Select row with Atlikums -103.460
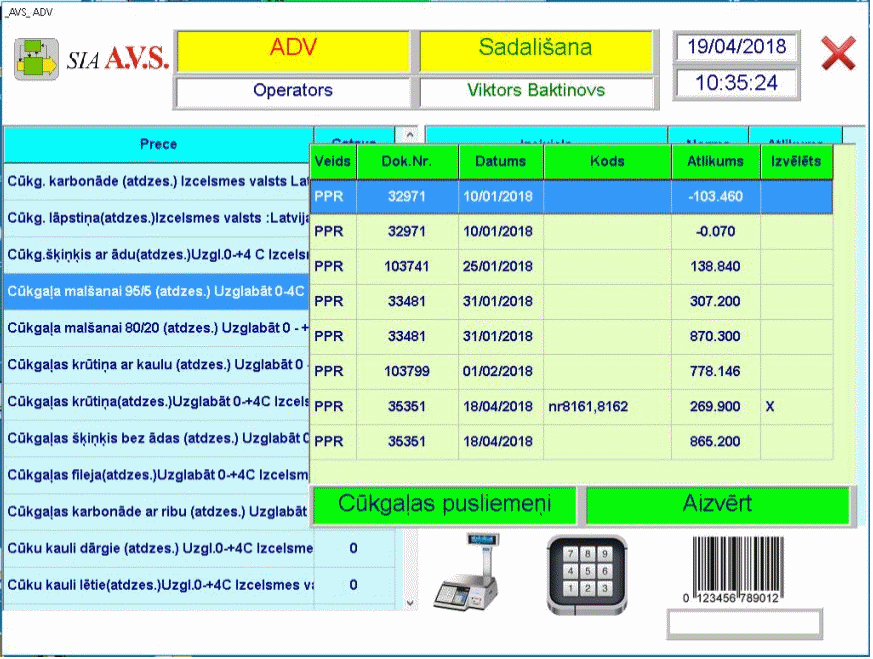The width and height of the screenshot is (873, 659). point(571,196)
